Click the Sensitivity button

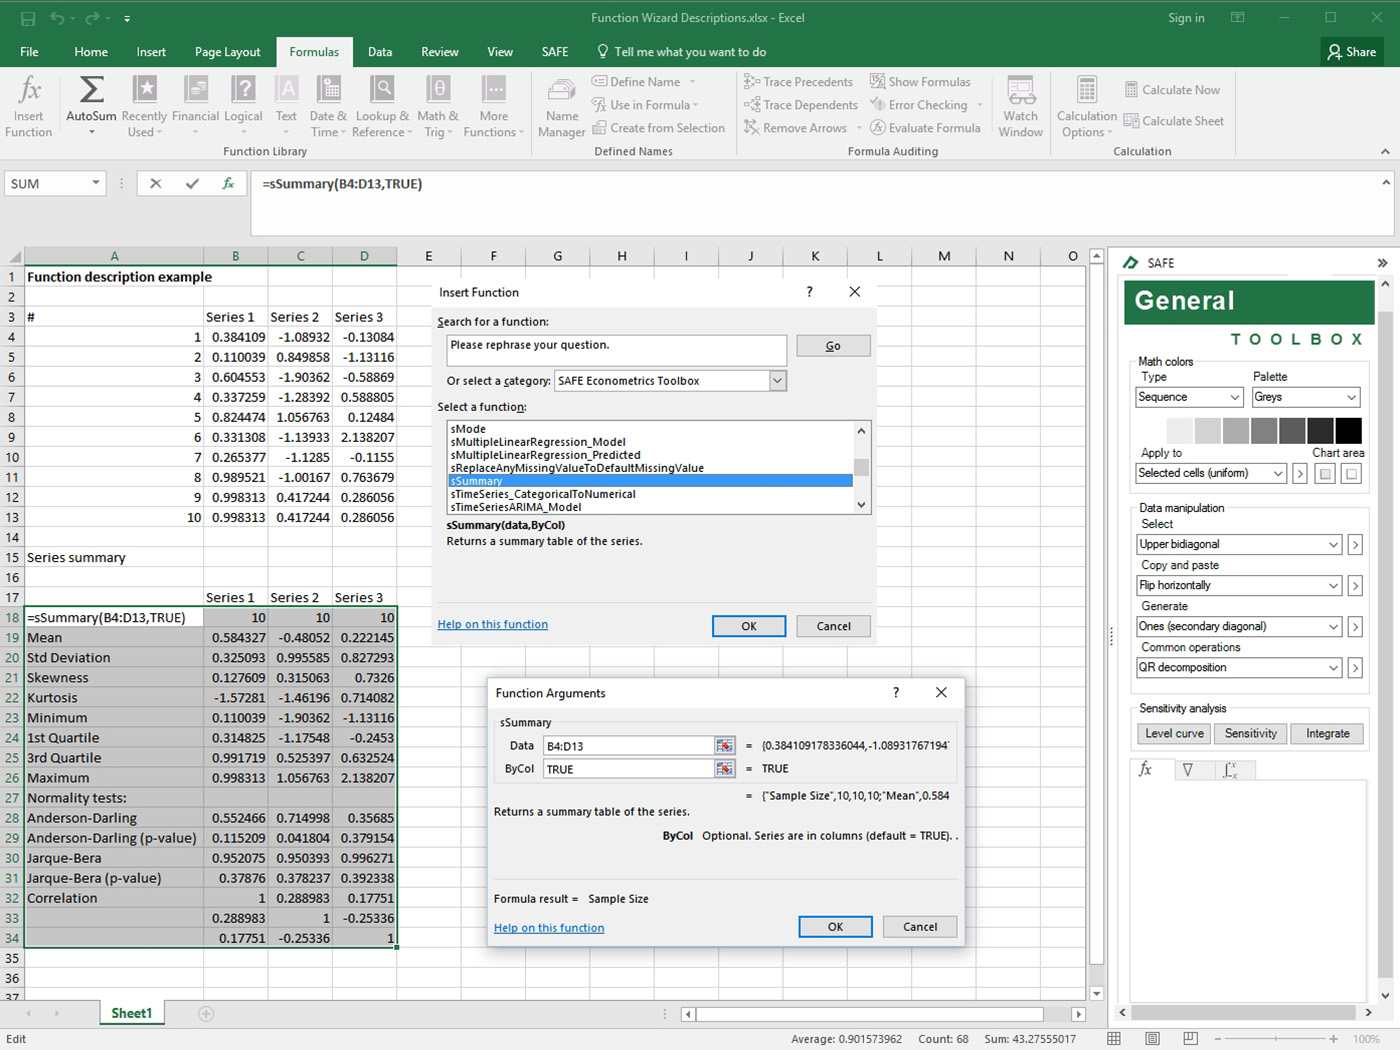pos(1251,734)
